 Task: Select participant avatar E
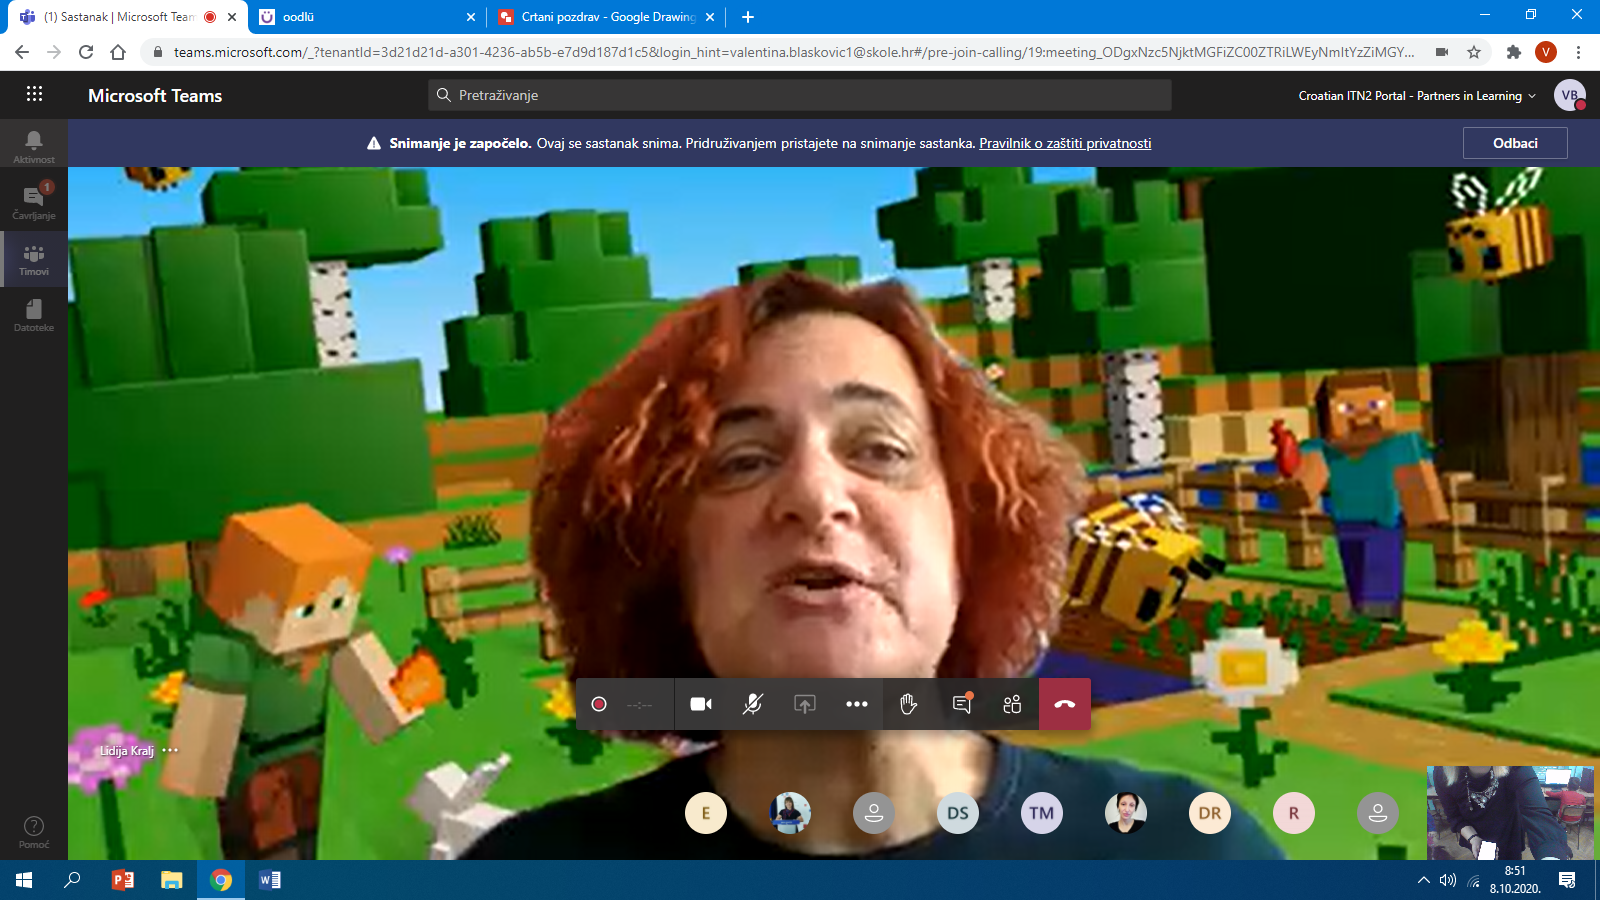[706, 813]
